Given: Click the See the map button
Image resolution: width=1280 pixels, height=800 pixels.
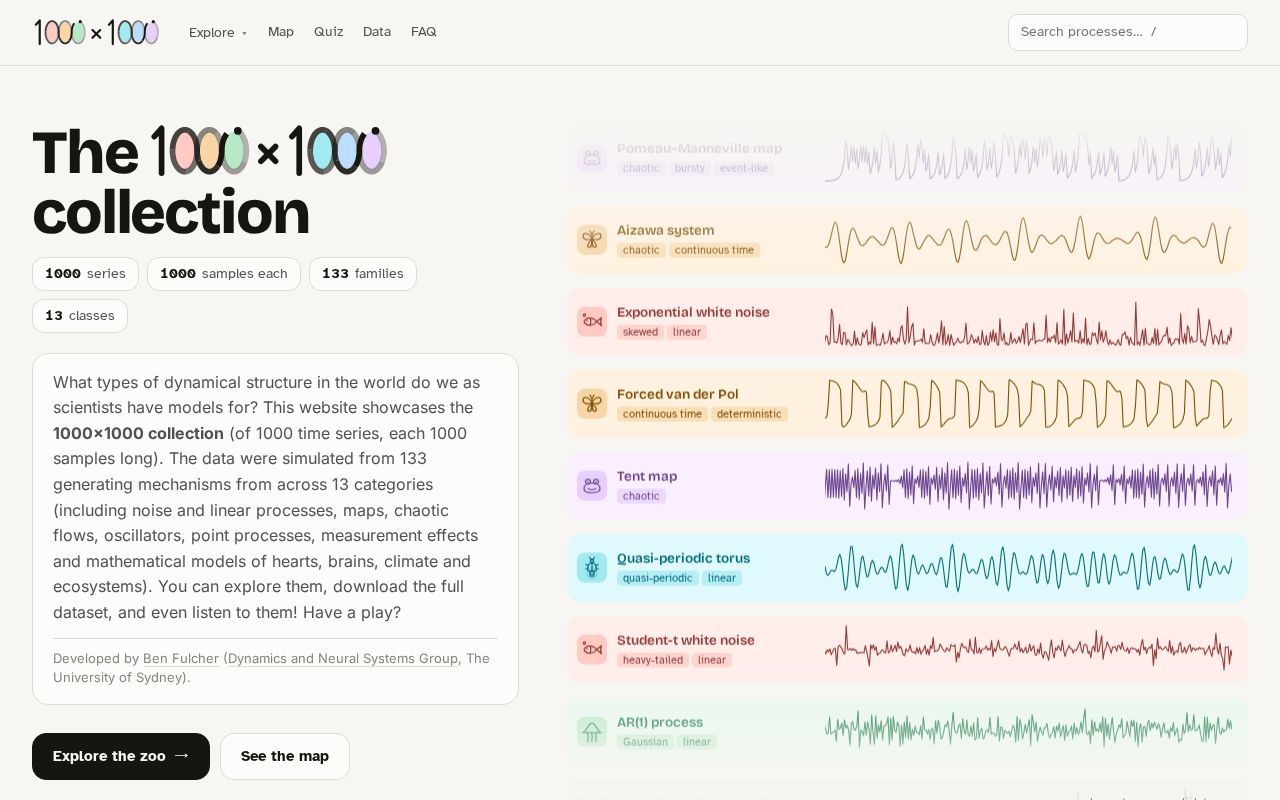Looking at the screenshot, I should pyautogui.click(x=285, y=756).
